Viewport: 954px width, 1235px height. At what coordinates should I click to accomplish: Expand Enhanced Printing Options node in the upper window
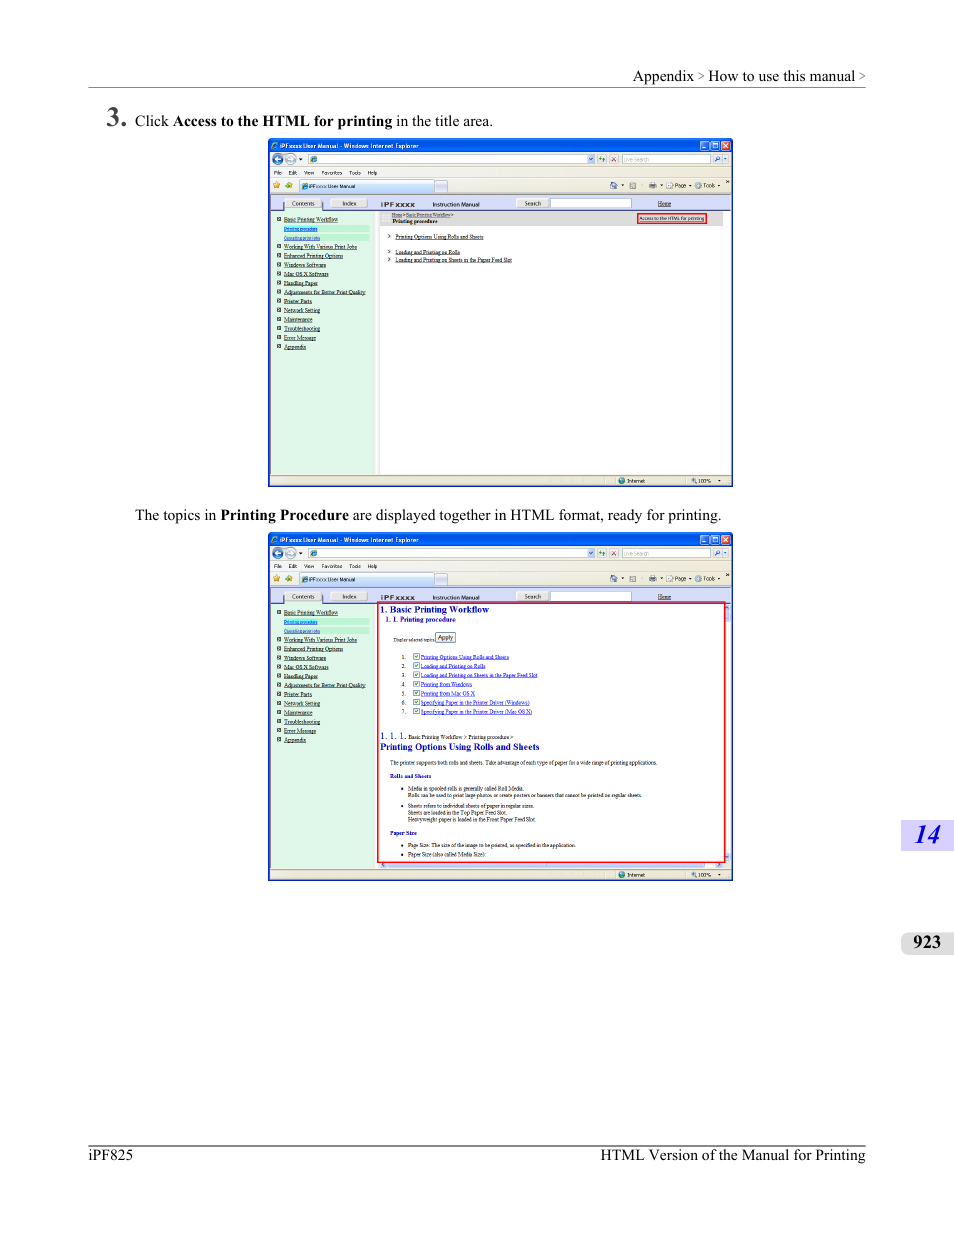pyautogui.click(x=279, y=255)
